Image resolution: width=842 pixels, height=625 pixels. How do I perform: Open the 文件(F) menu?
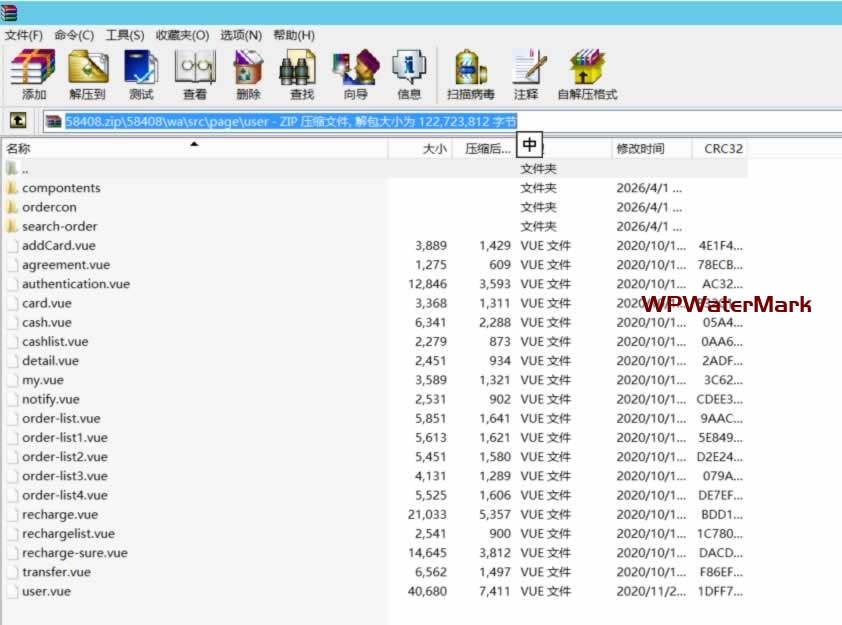coord(23,35)
